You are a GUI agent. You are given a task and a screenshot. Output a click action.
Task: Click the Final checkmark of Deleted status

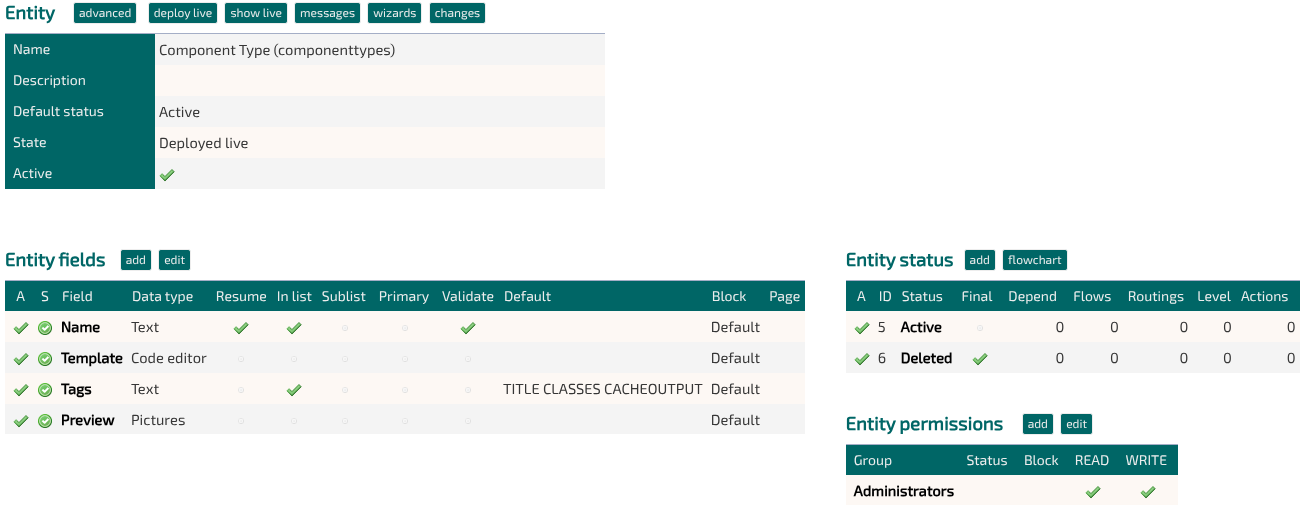(980, 359)
